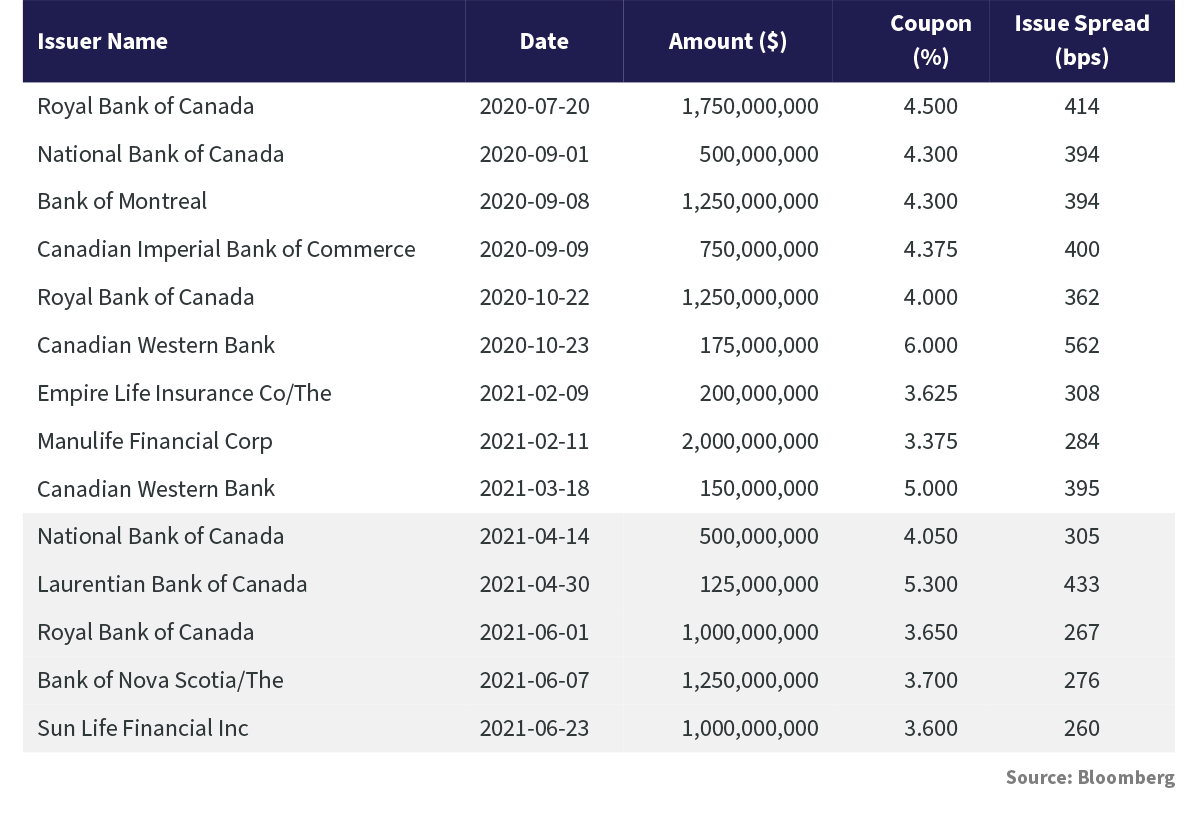Click the Source: Bloomberg caption
The height and width of the screenshot is (813, 1200).
coord(1090,778)
